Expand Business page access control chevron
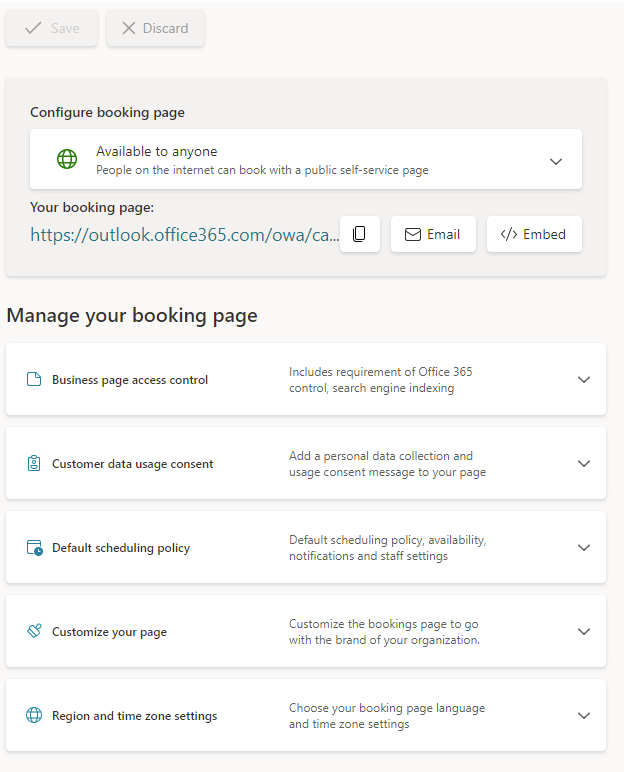The height and width of the screenshot is (772, 624). click(x=584, y=380)
